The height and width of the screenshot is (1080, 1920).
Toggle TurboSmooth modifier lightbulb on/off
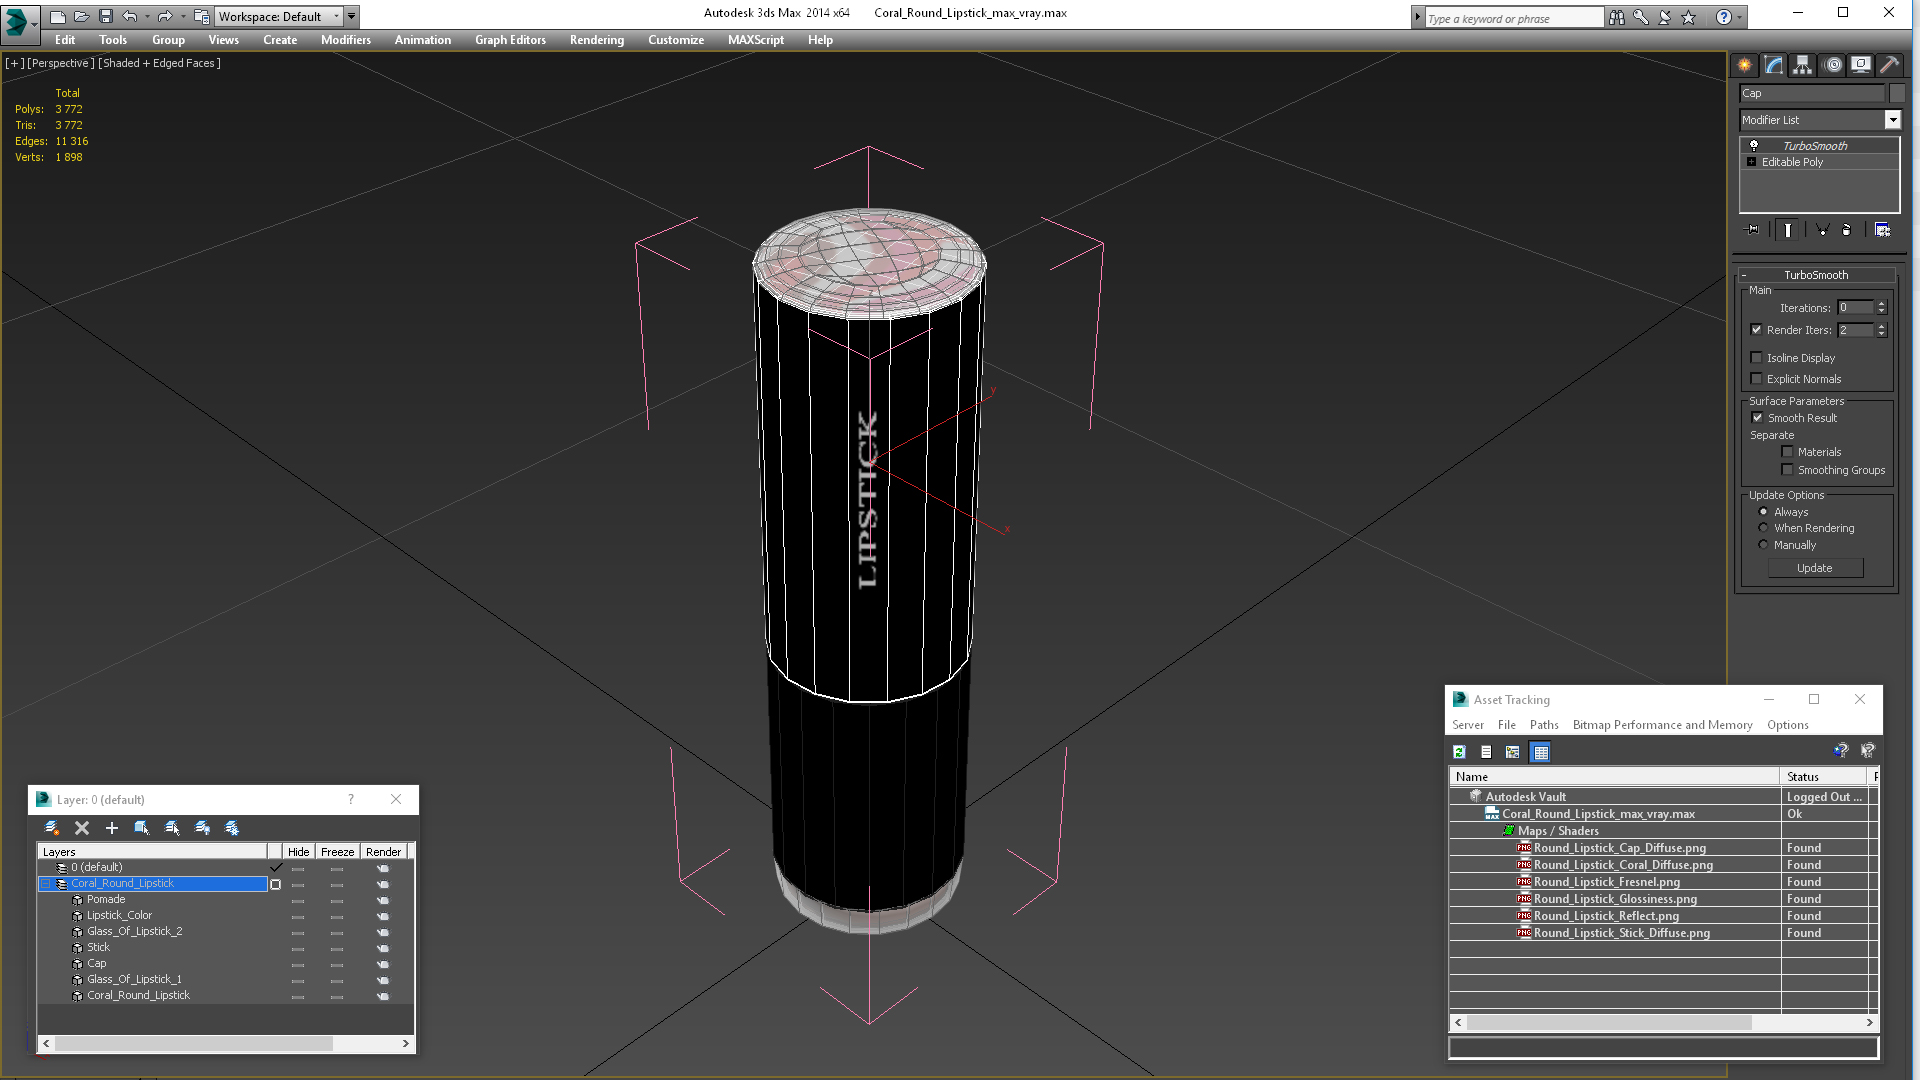(x=1753, y=146)
